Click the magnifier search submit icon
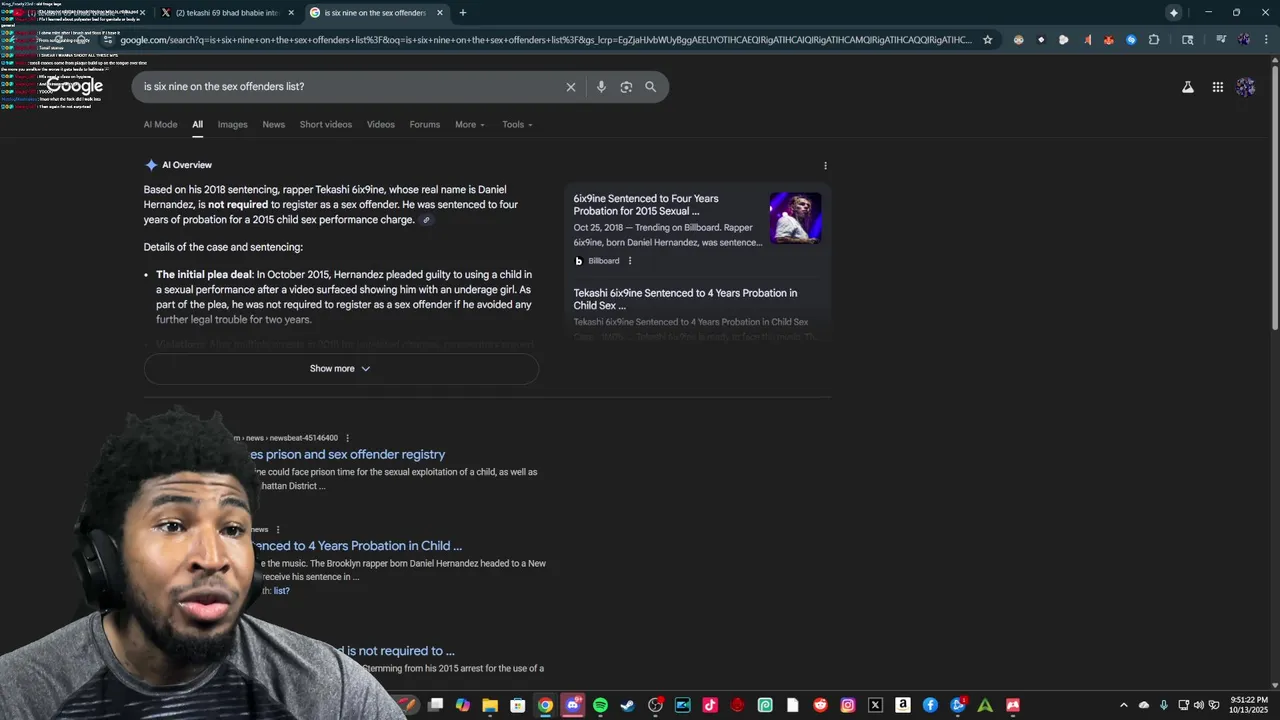Viewport: 1280px width, 720px height. [x=650, y=87]
